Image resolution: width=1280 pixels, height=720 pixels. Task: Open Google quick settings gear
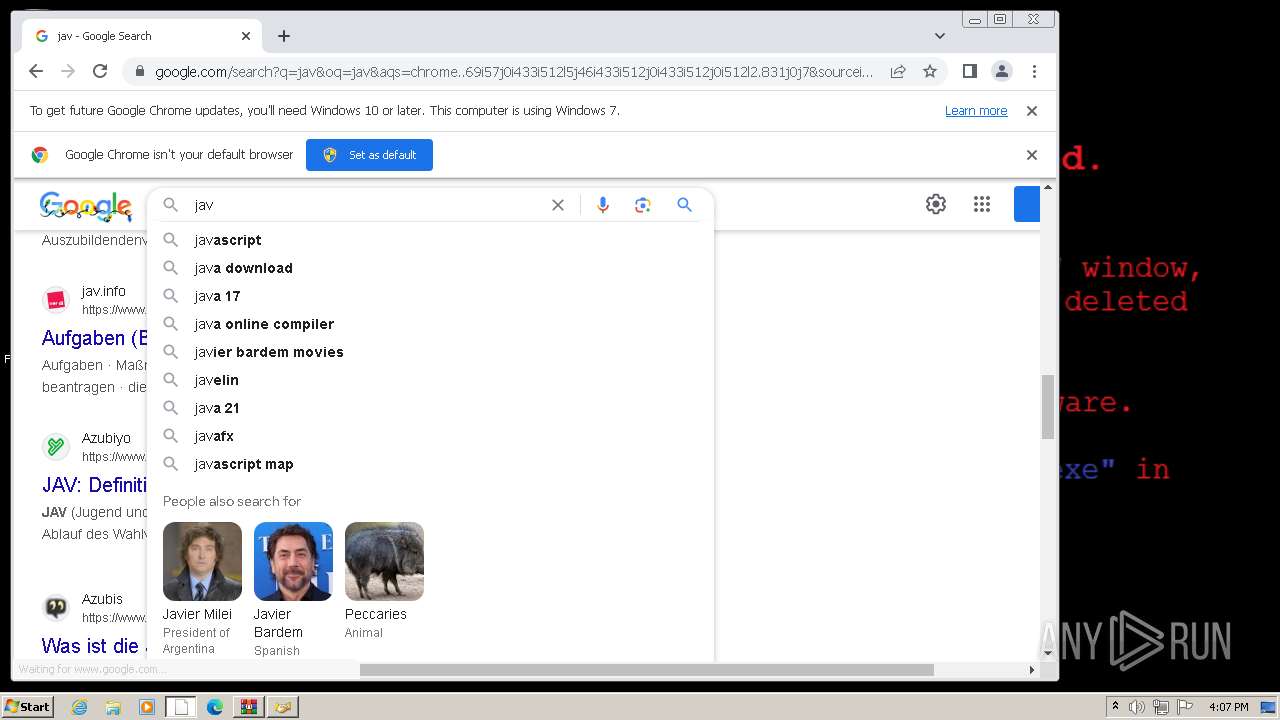pyautogui.click(x=936, y=204)
